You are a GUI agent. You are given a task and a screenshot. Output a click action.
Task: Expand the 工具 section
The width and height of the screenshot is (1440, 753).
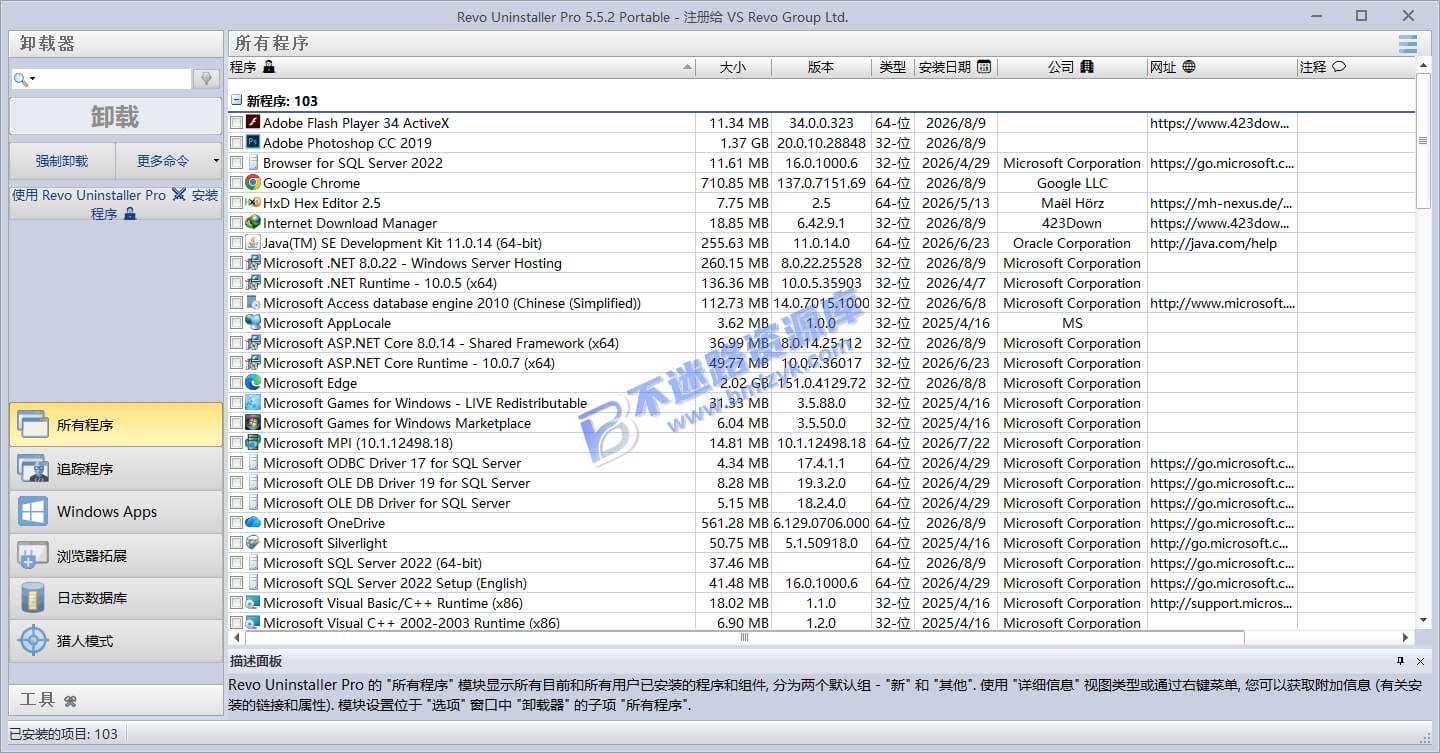115,700
